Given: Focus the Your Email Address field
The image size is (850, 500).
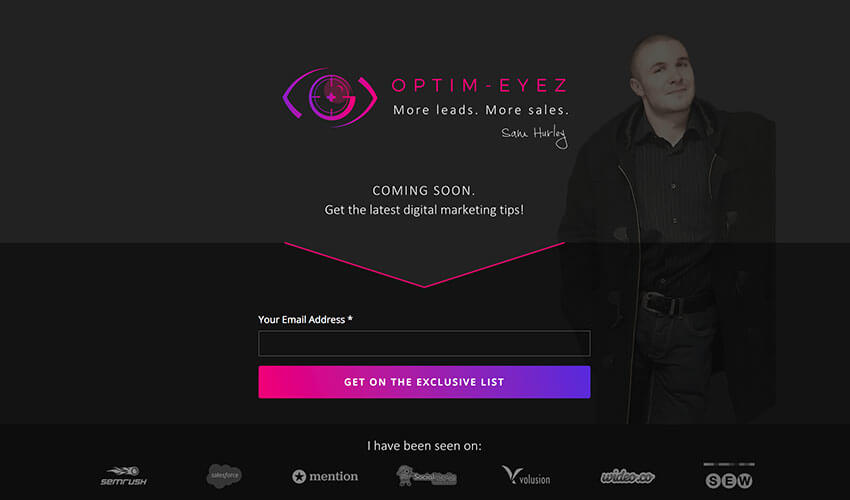Looking at the screenshot, I should [x=424, y=343].
